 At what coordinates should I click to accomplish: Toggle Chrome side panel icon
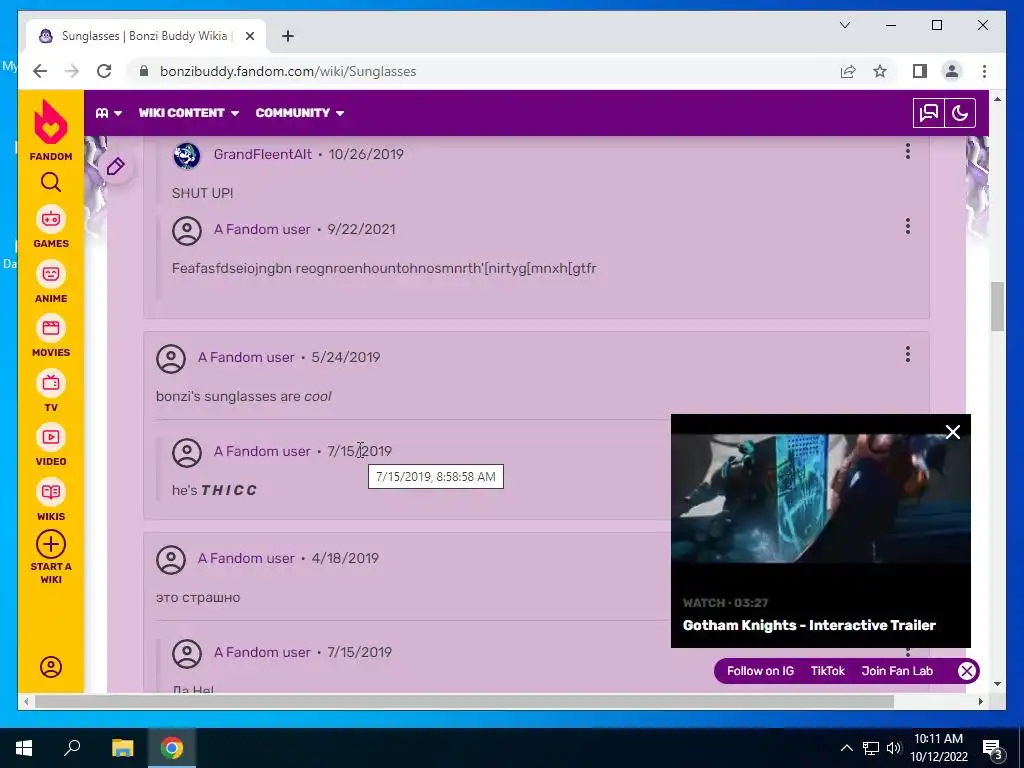920,71
